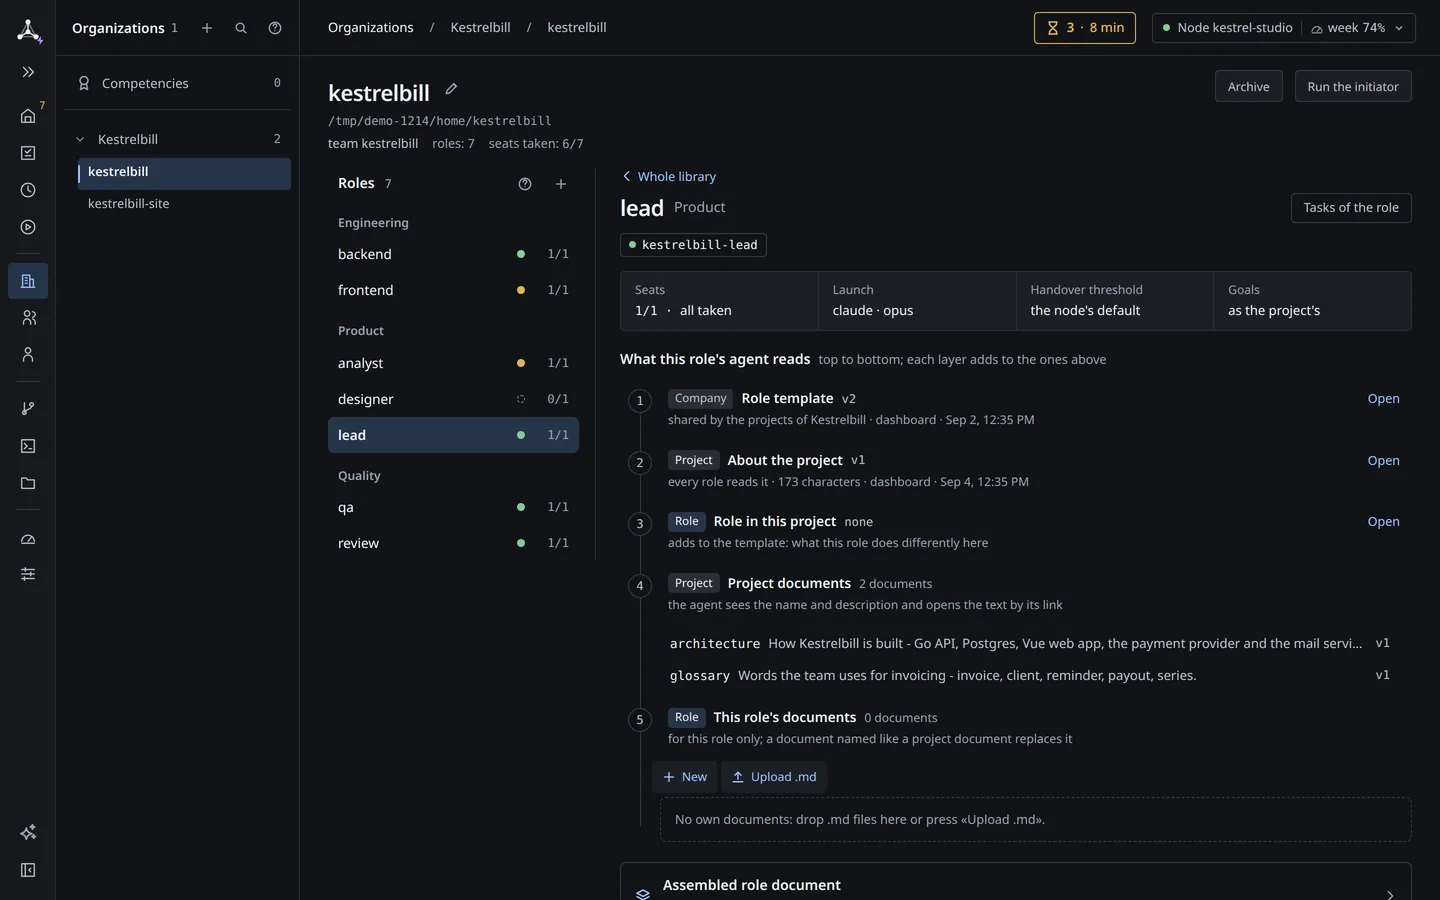Image resolution: width=1440 pixels, height=900 pixels.
Task: Search organizations with magnifier icon
Action: point(241,28)
